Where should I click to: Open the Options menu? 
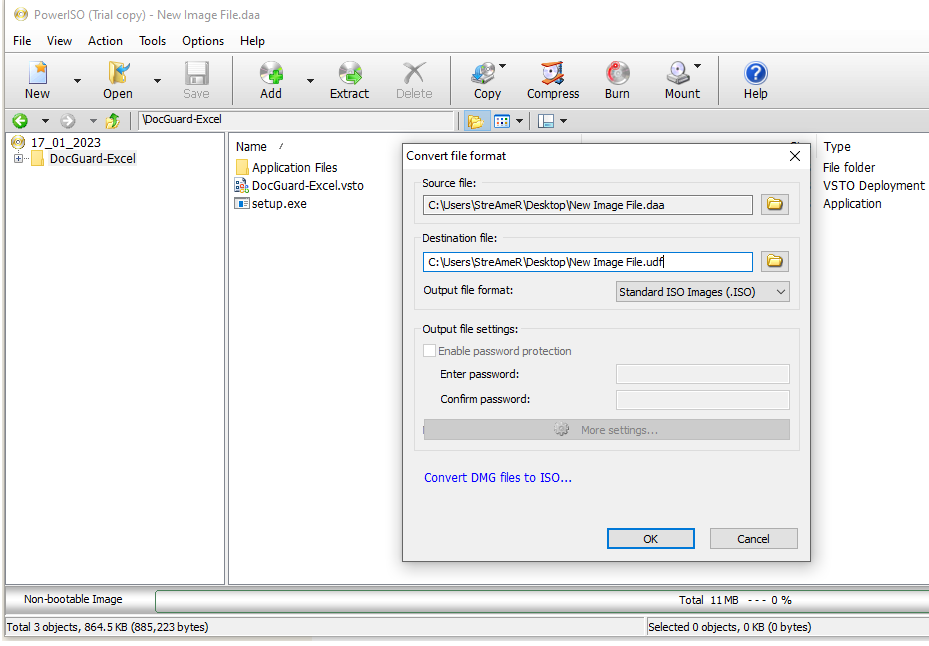click(203, 41)
